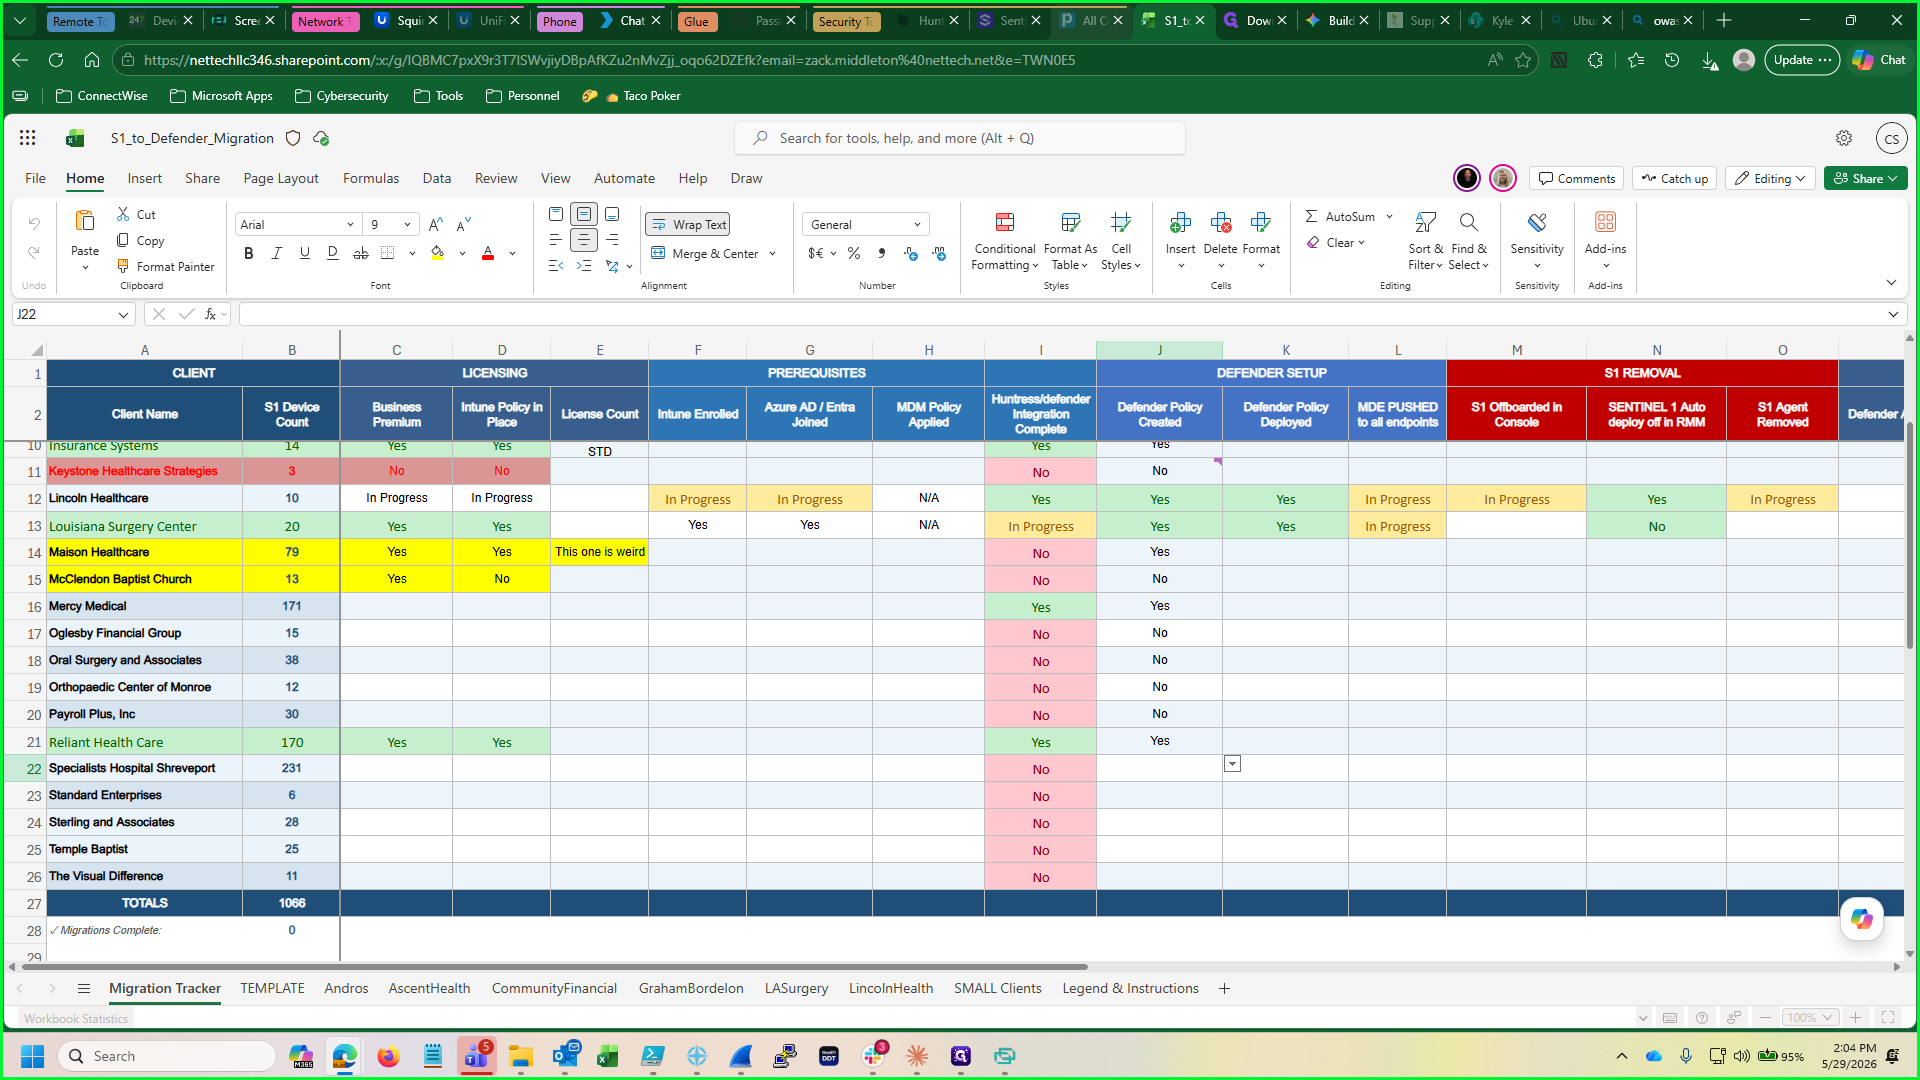Click the insert function fx icon
The image size is (1920, 1080).
[x=211, y=314]
